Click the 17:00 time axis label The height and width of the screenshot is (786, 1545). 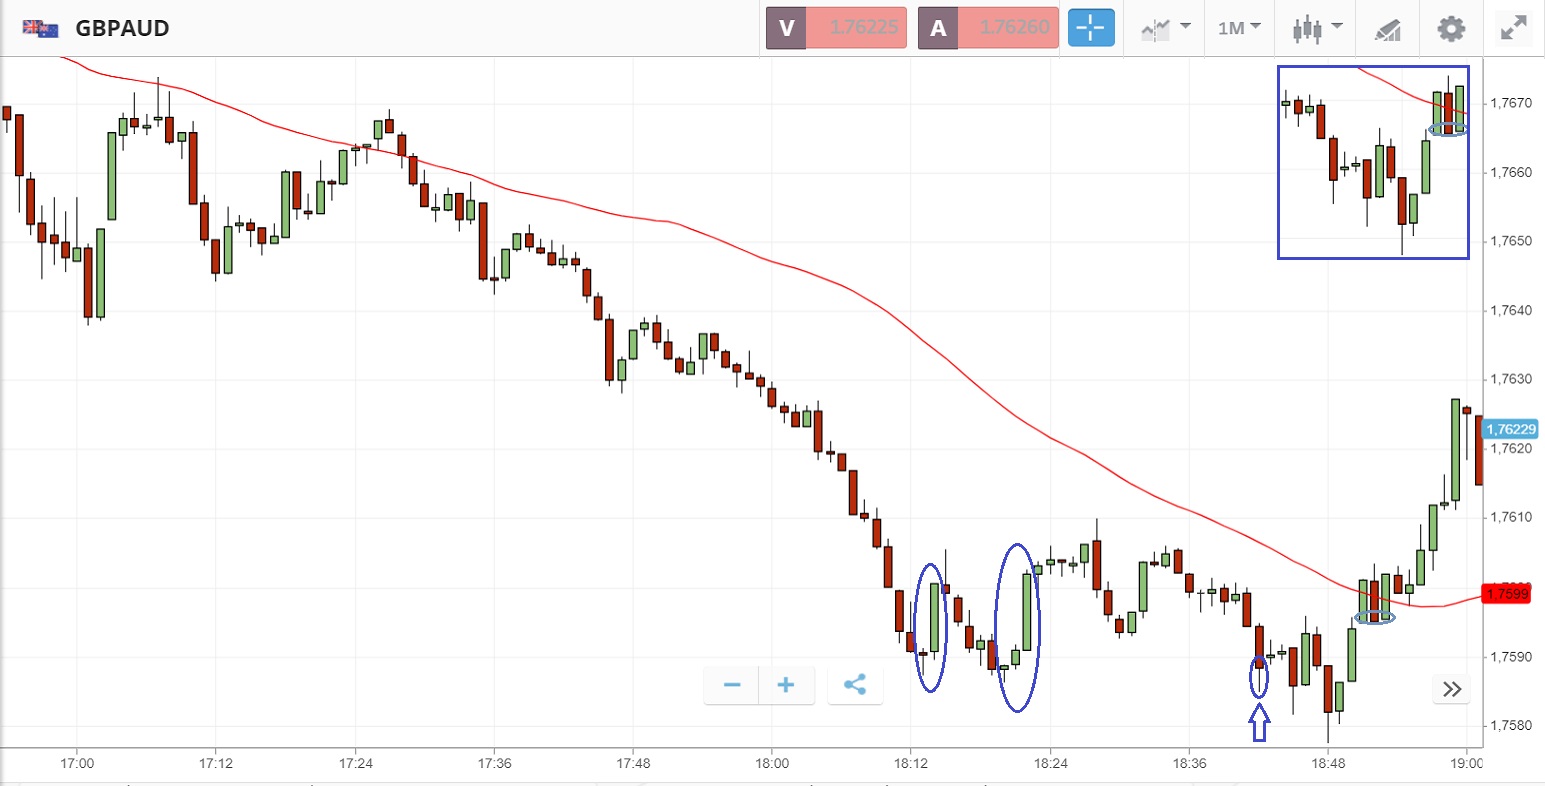click(x=77, y=763)
